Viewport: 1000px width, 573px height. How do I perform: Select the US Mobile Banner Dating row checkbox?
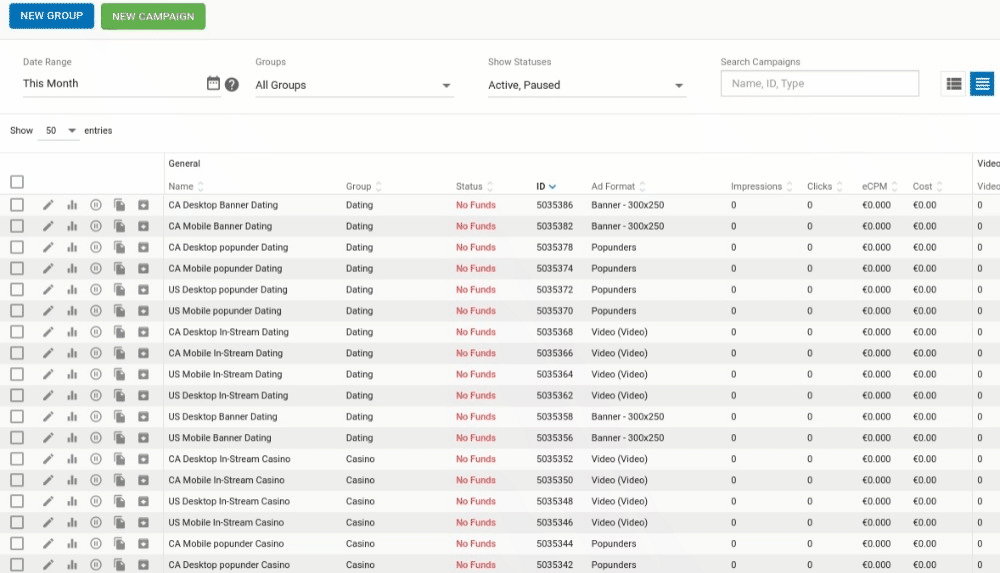coord(17,438)
